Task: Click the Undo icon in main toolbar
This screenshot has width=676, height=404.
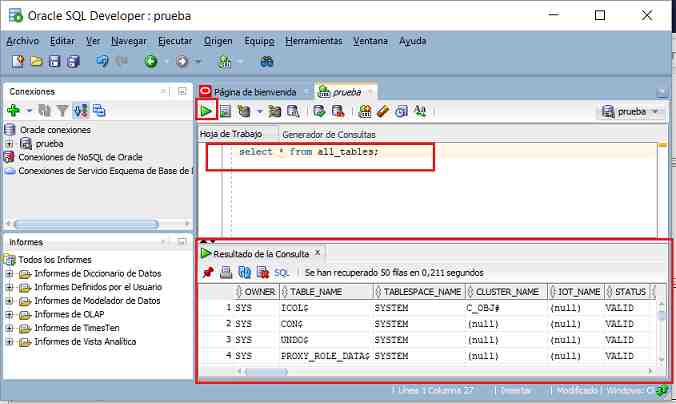Action: [103, 62]
